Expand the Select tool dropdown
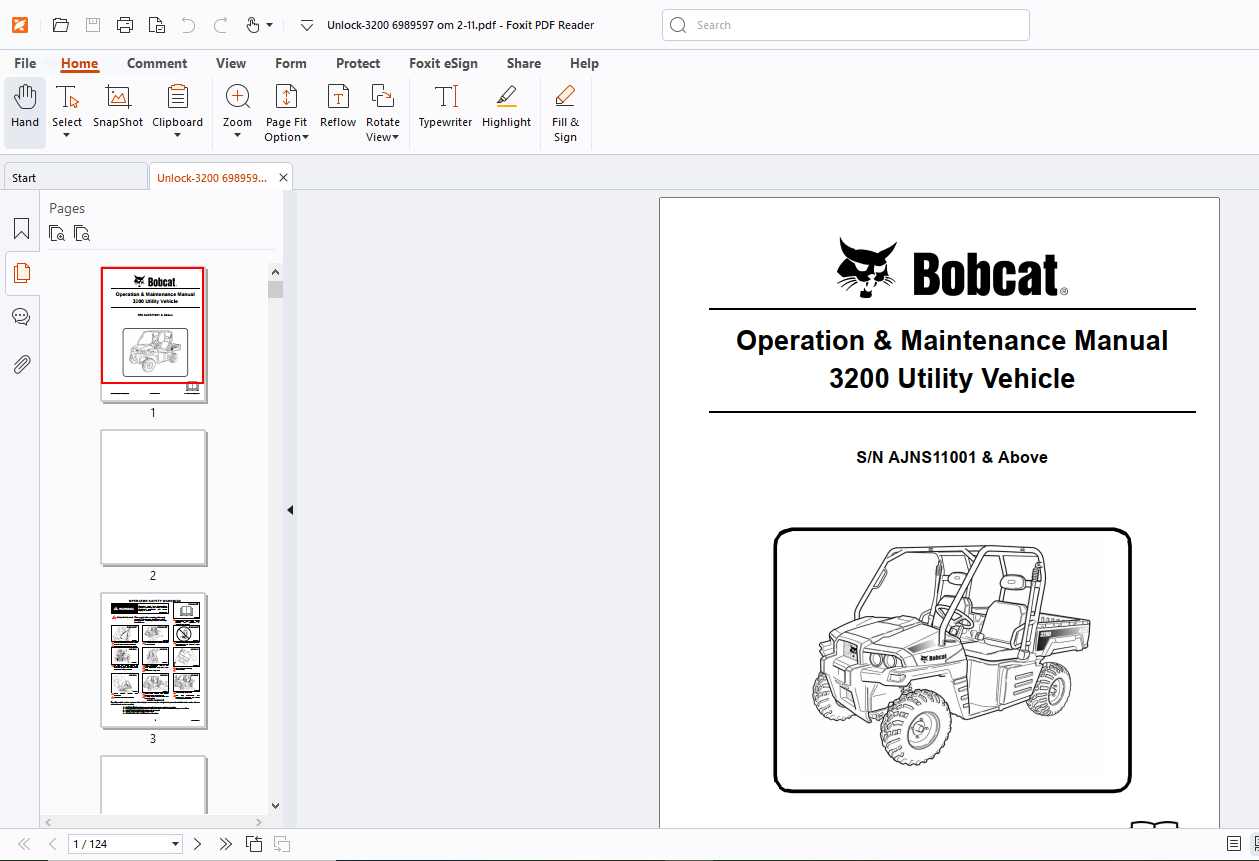1259x861 pixels. (x=67, y=136)
